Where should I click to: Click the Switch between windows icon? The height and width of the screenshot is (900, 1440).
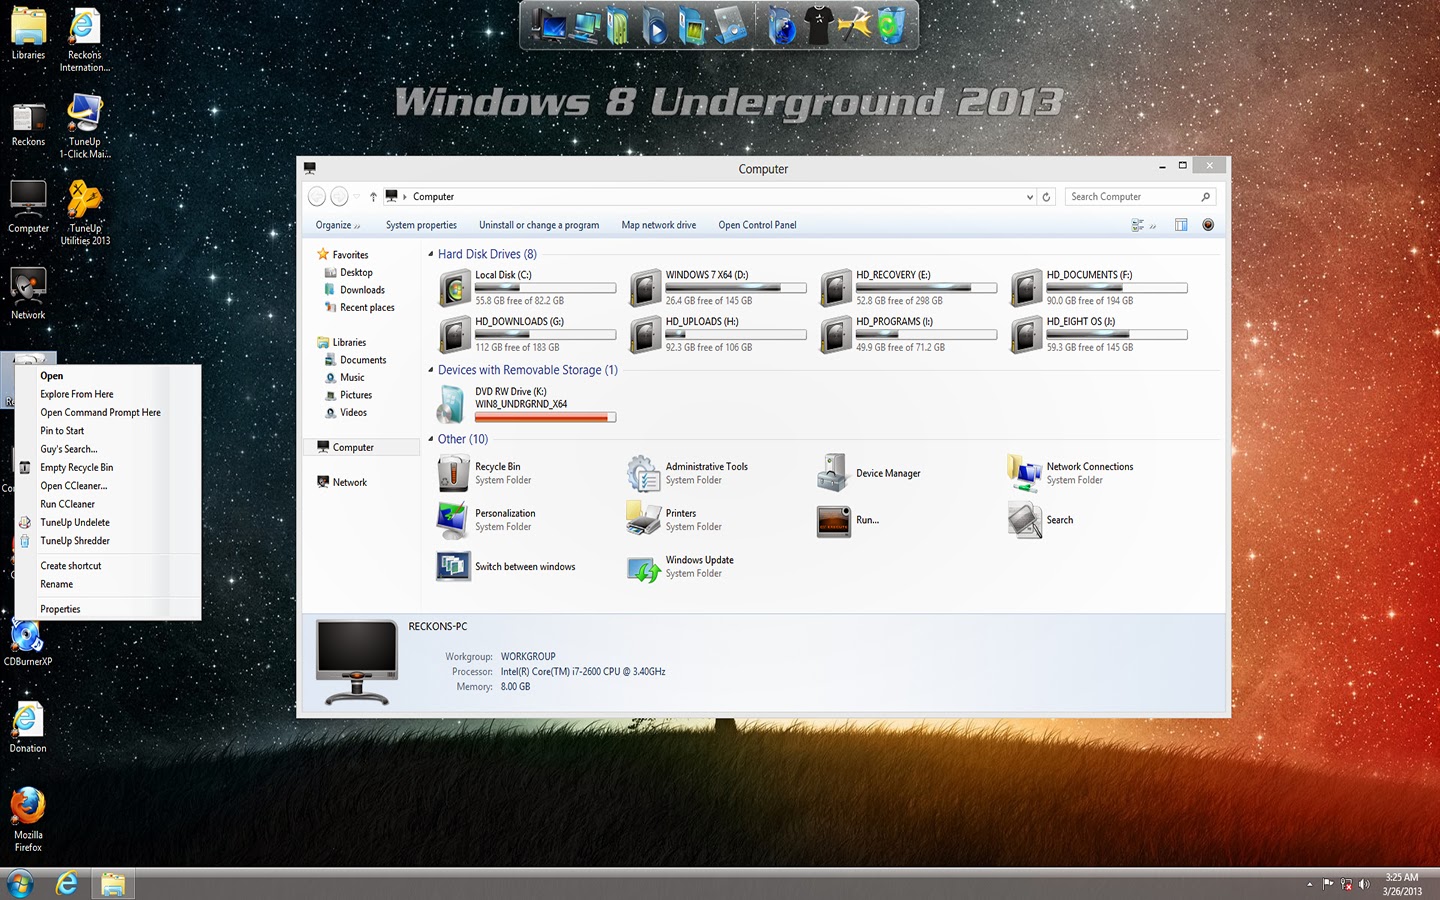pos(453,567)
